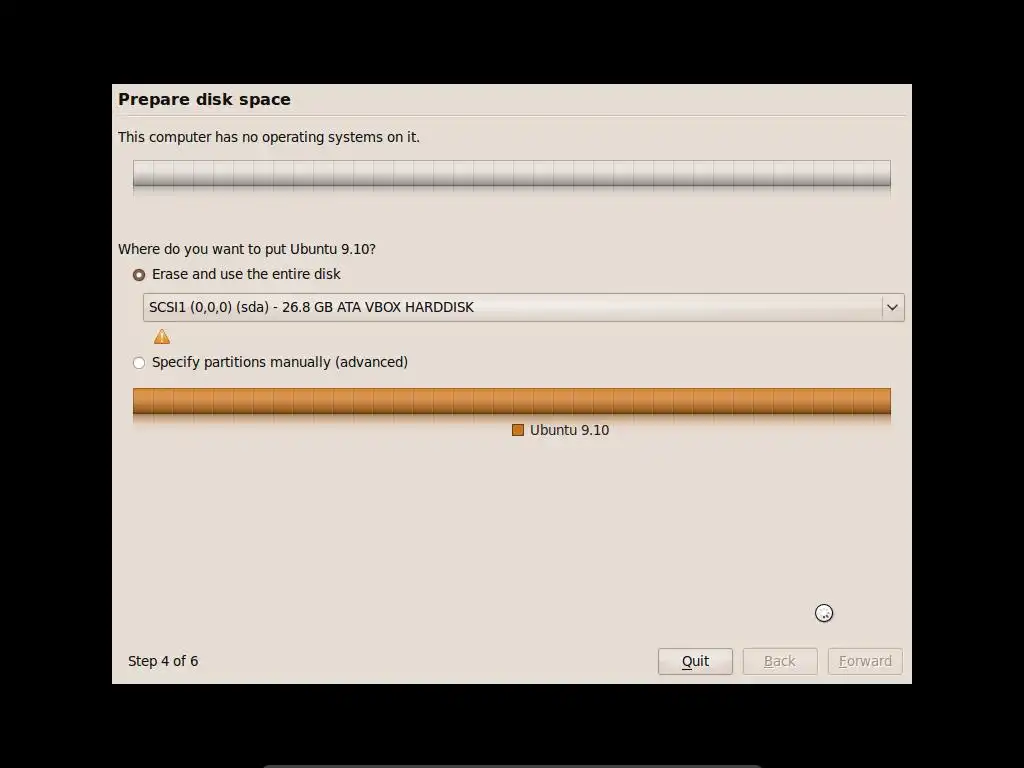Click the orange warning triangle icon

click(162, 337)
